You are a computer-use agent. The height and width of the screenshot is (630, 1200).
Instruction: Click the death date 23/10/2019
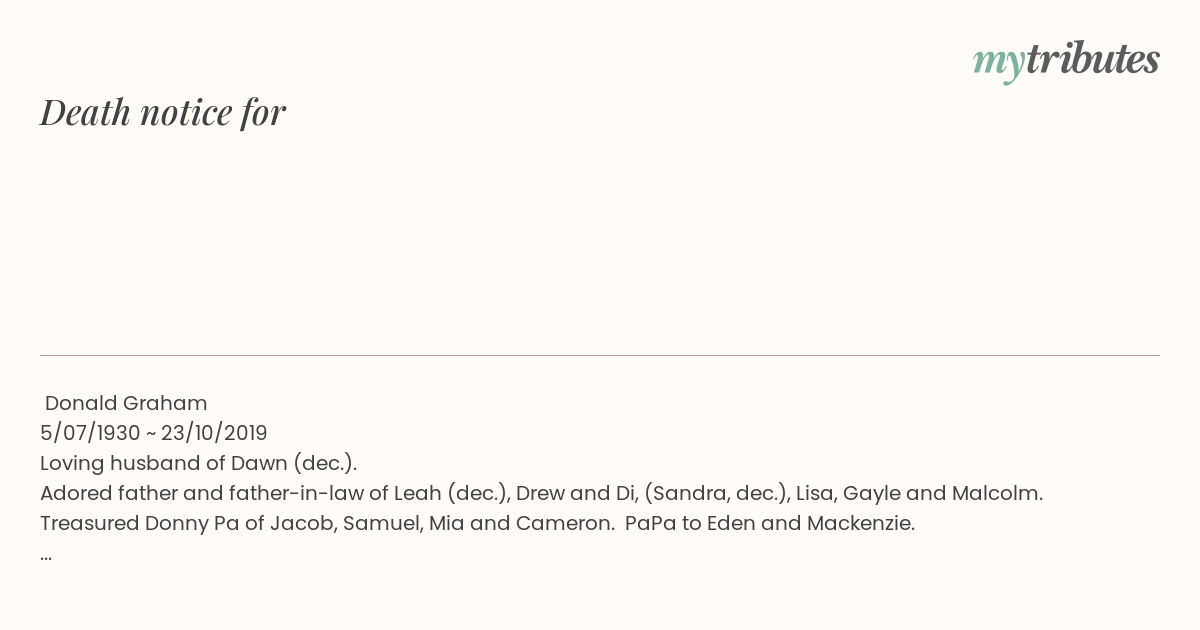[x=214, y=433]
